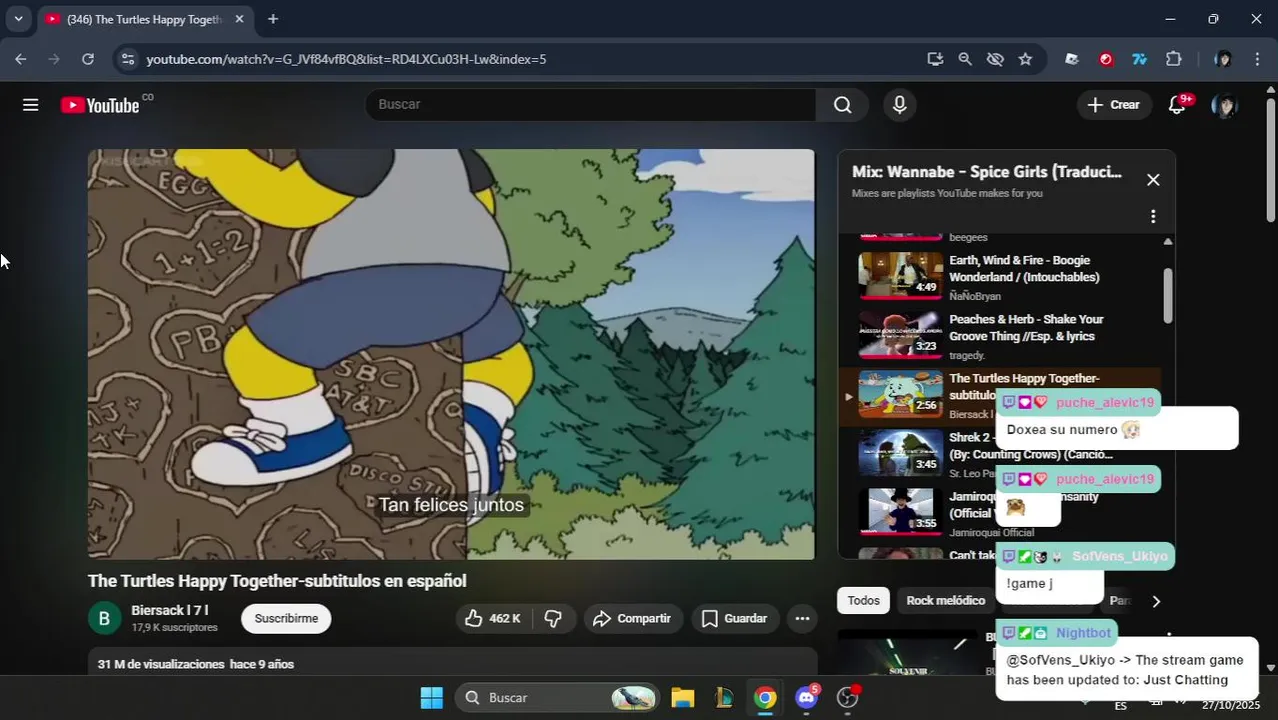Open OBS Studio from taskbar
The image size is (1278, 720).
pyautogui.click(x=848, y=698)
